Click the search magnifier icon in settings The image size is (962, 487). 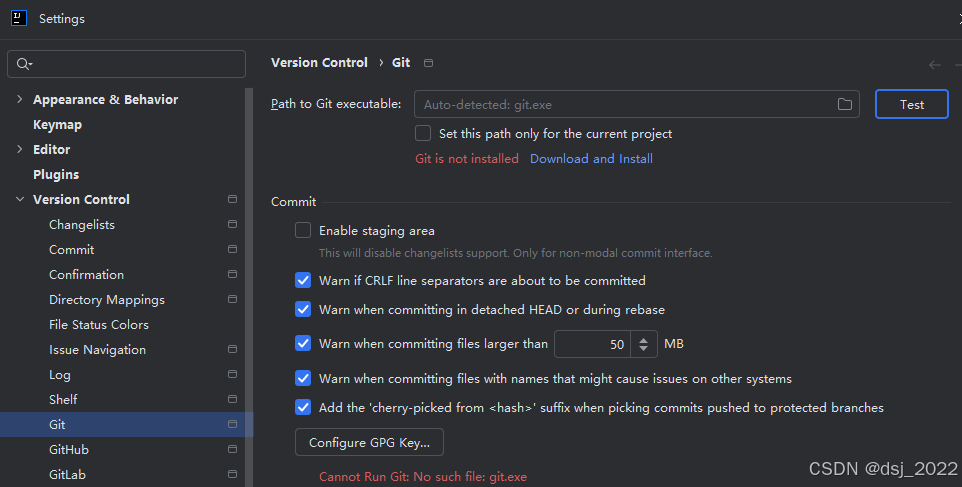[24, 64]
